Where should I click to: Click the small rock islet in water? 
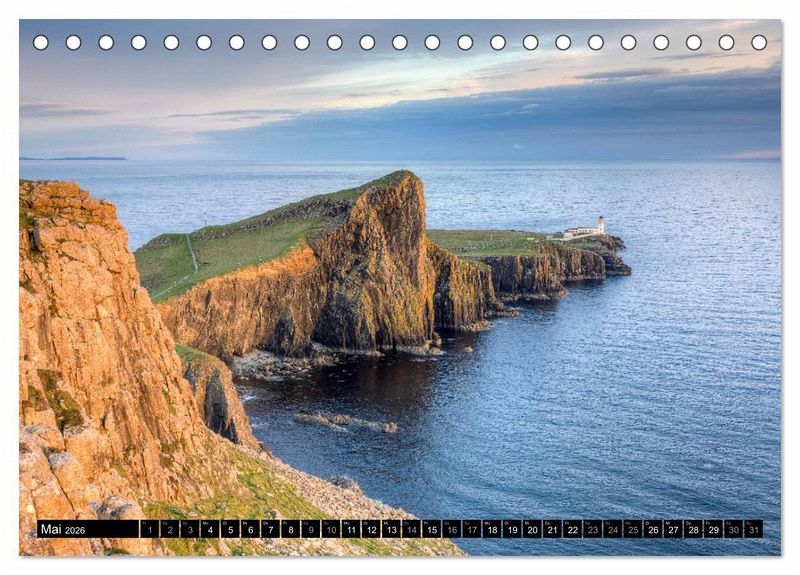coord(345,421)
